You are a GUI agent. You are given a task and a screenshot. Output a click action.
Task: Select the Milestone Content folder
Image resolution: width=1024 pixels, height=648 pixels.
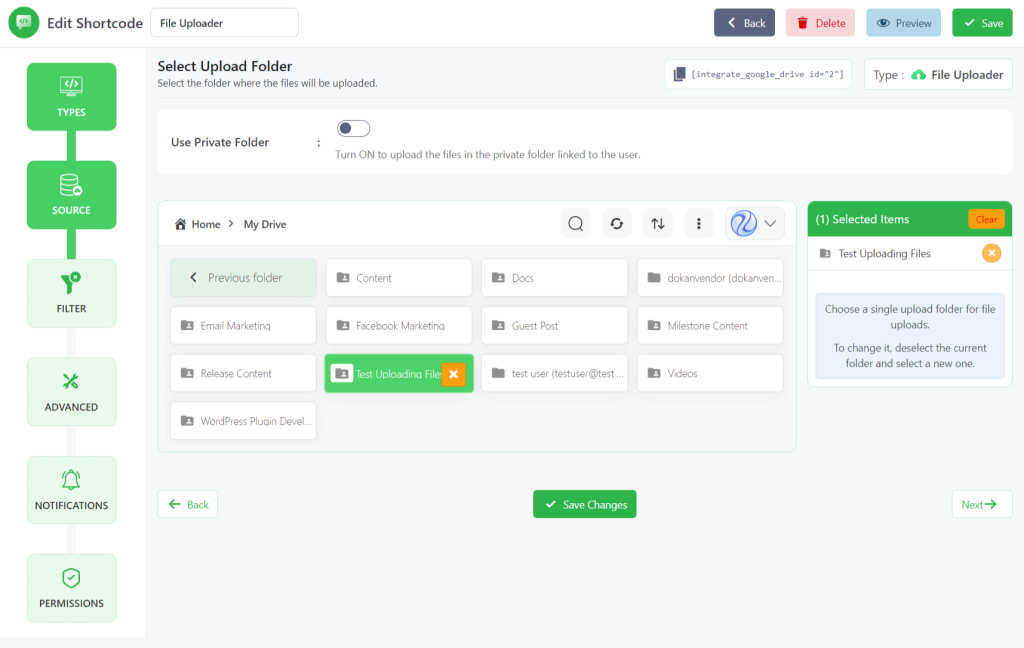pyautogui.click(x=710, y=325)
